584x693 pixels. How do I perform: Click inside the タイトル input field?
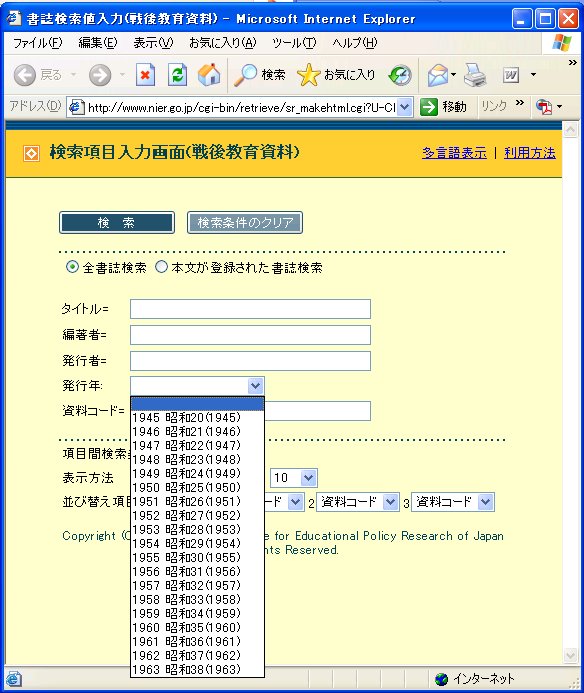[x=250, y=309]
